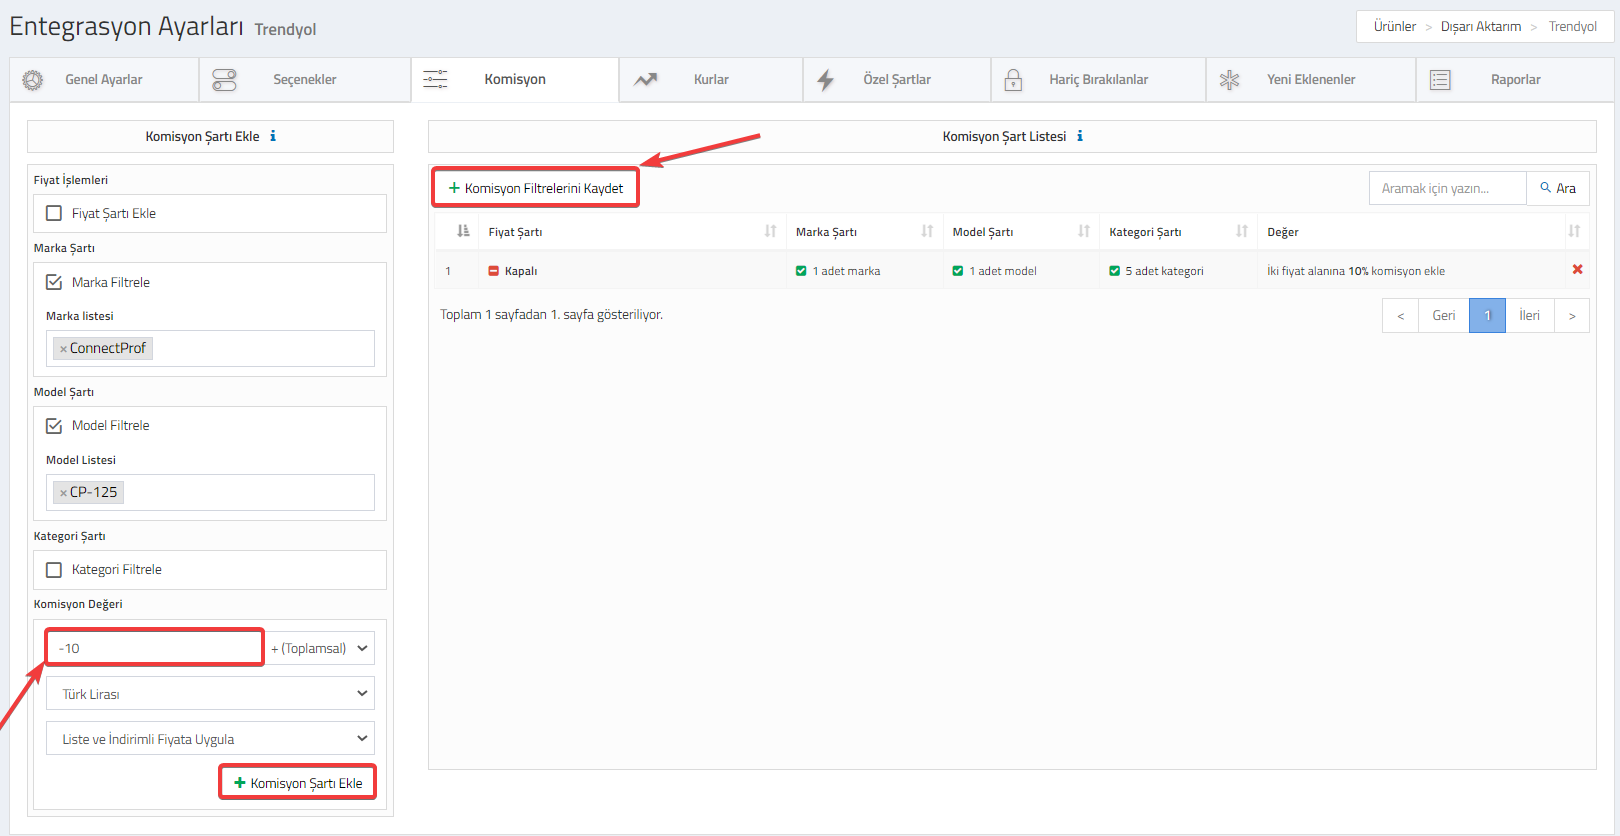This screenshot has width=1620, height=836.
Task: Click green check next to 1 adet model
Action: click(958, 271)
